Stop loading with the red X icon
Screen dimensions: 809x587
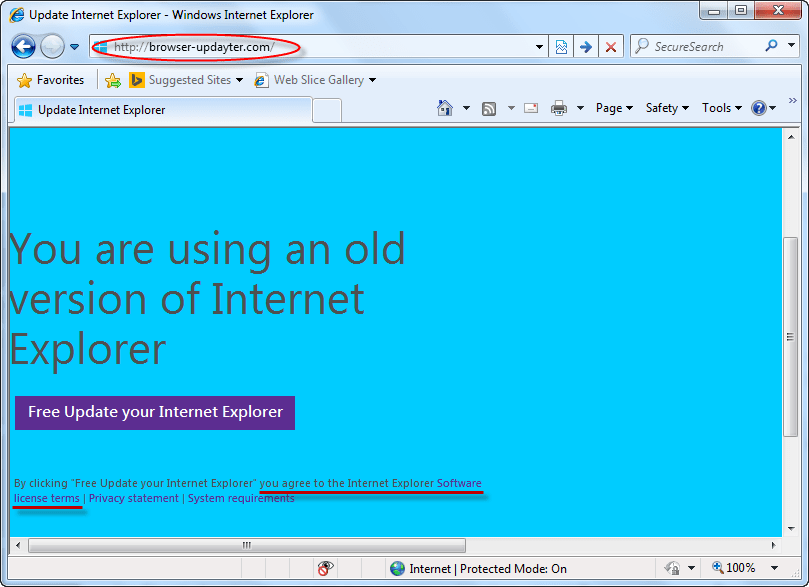611,47
